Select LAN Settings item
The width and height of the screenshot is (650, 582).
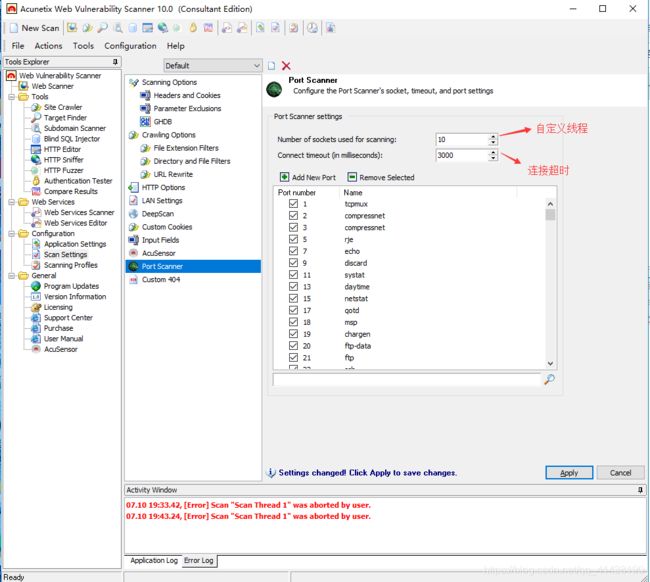162,201
